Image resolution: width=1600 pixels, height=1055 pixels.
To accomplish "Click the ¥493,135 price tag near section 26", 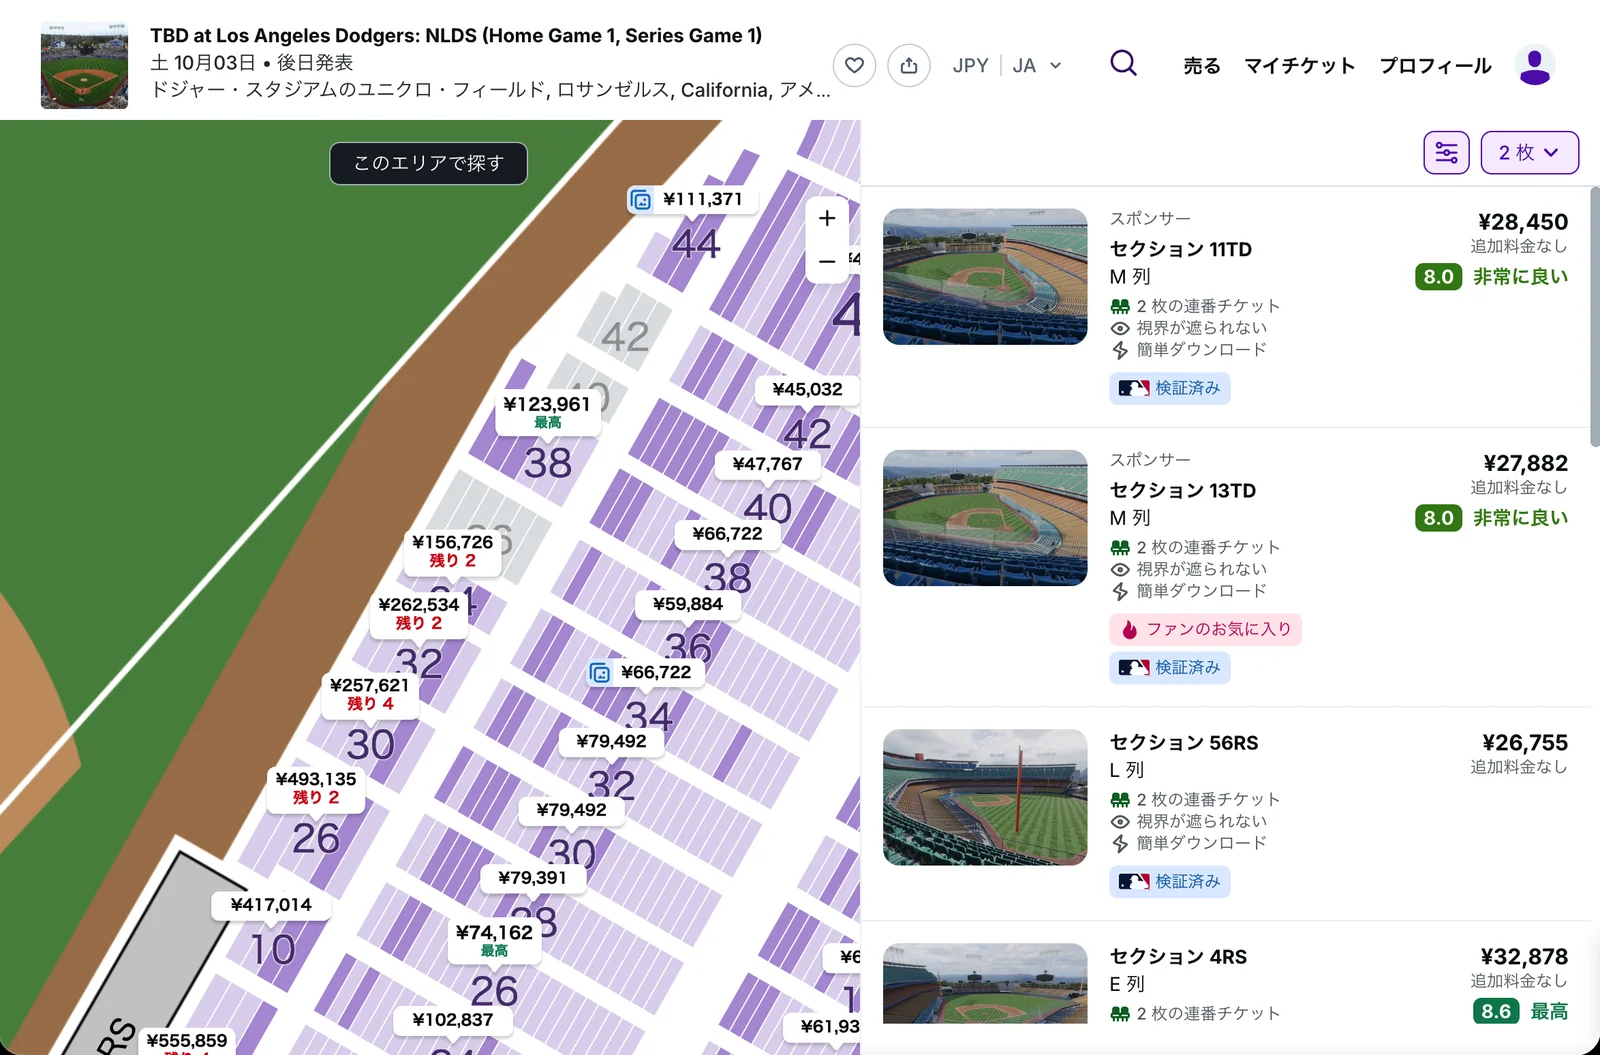I will click(316, 788).
